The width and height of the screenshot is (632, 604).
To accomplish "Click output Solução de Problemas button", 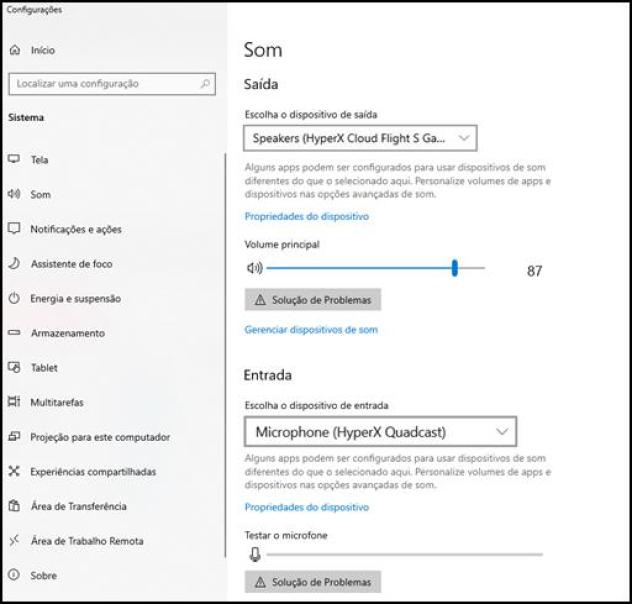I will 312,300.
